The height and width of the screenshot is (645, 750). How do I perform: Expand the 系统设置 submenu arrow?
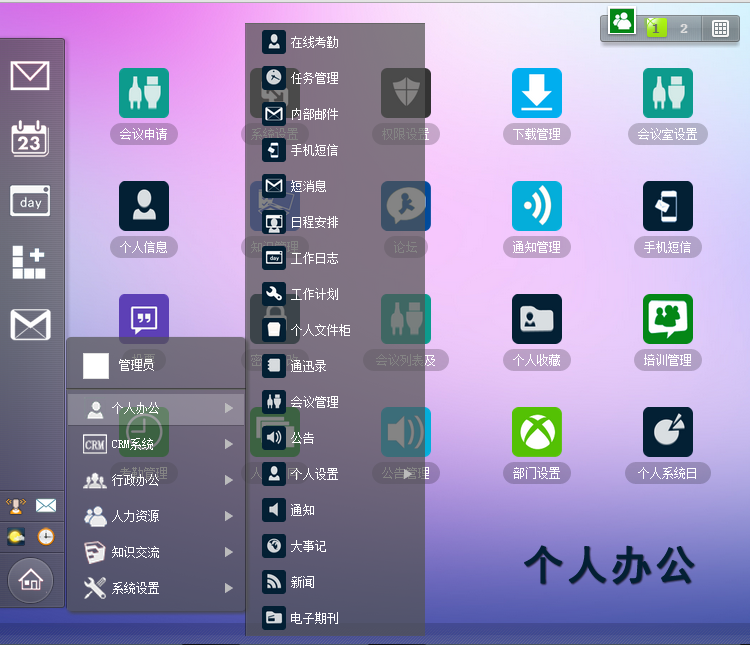click(x=229, y=588)
